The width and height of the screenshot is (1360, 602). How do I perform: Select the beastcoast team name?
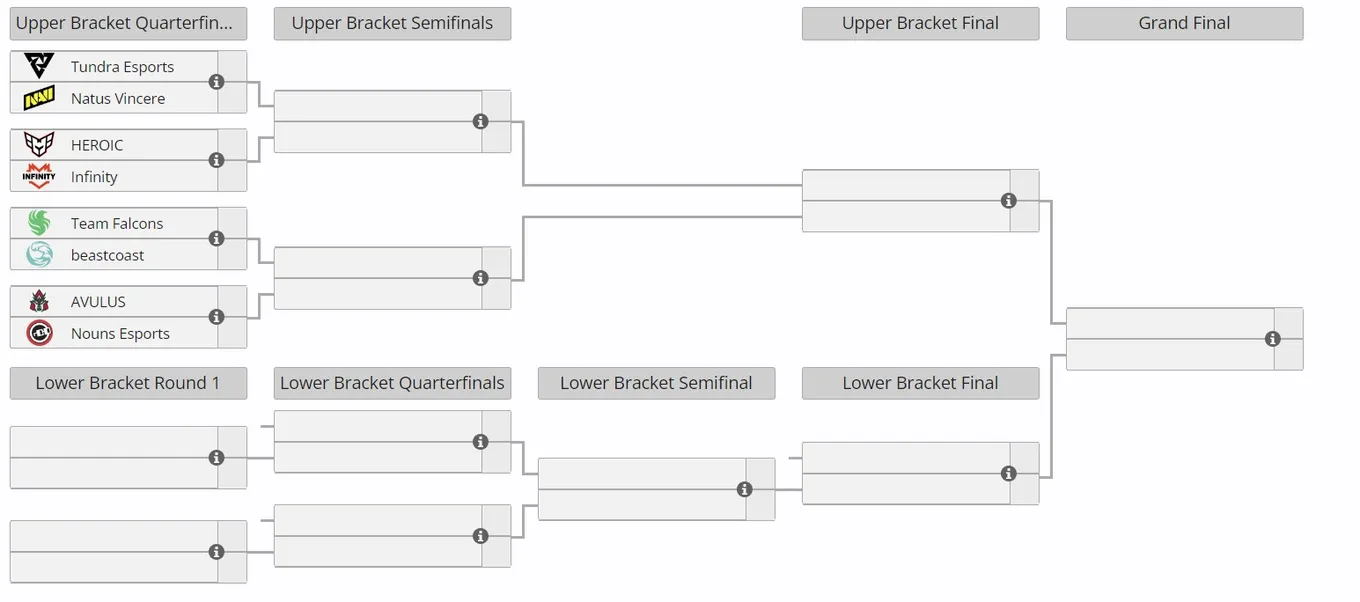click(107, 255)
